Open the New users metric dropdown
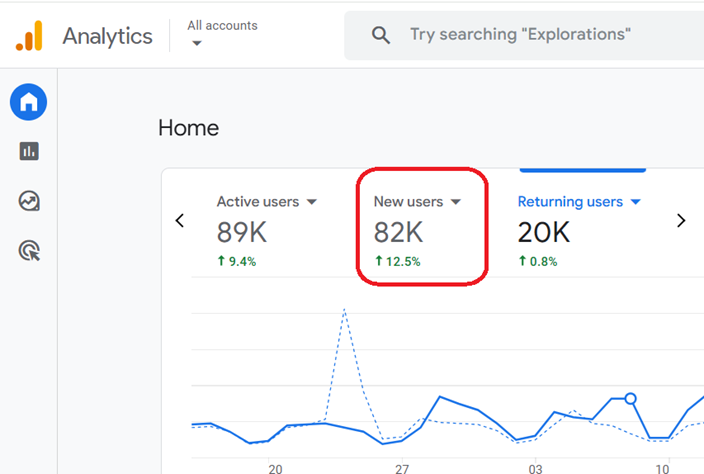Image resolution: width=704 pixels, height=474 pixels. 456,202
